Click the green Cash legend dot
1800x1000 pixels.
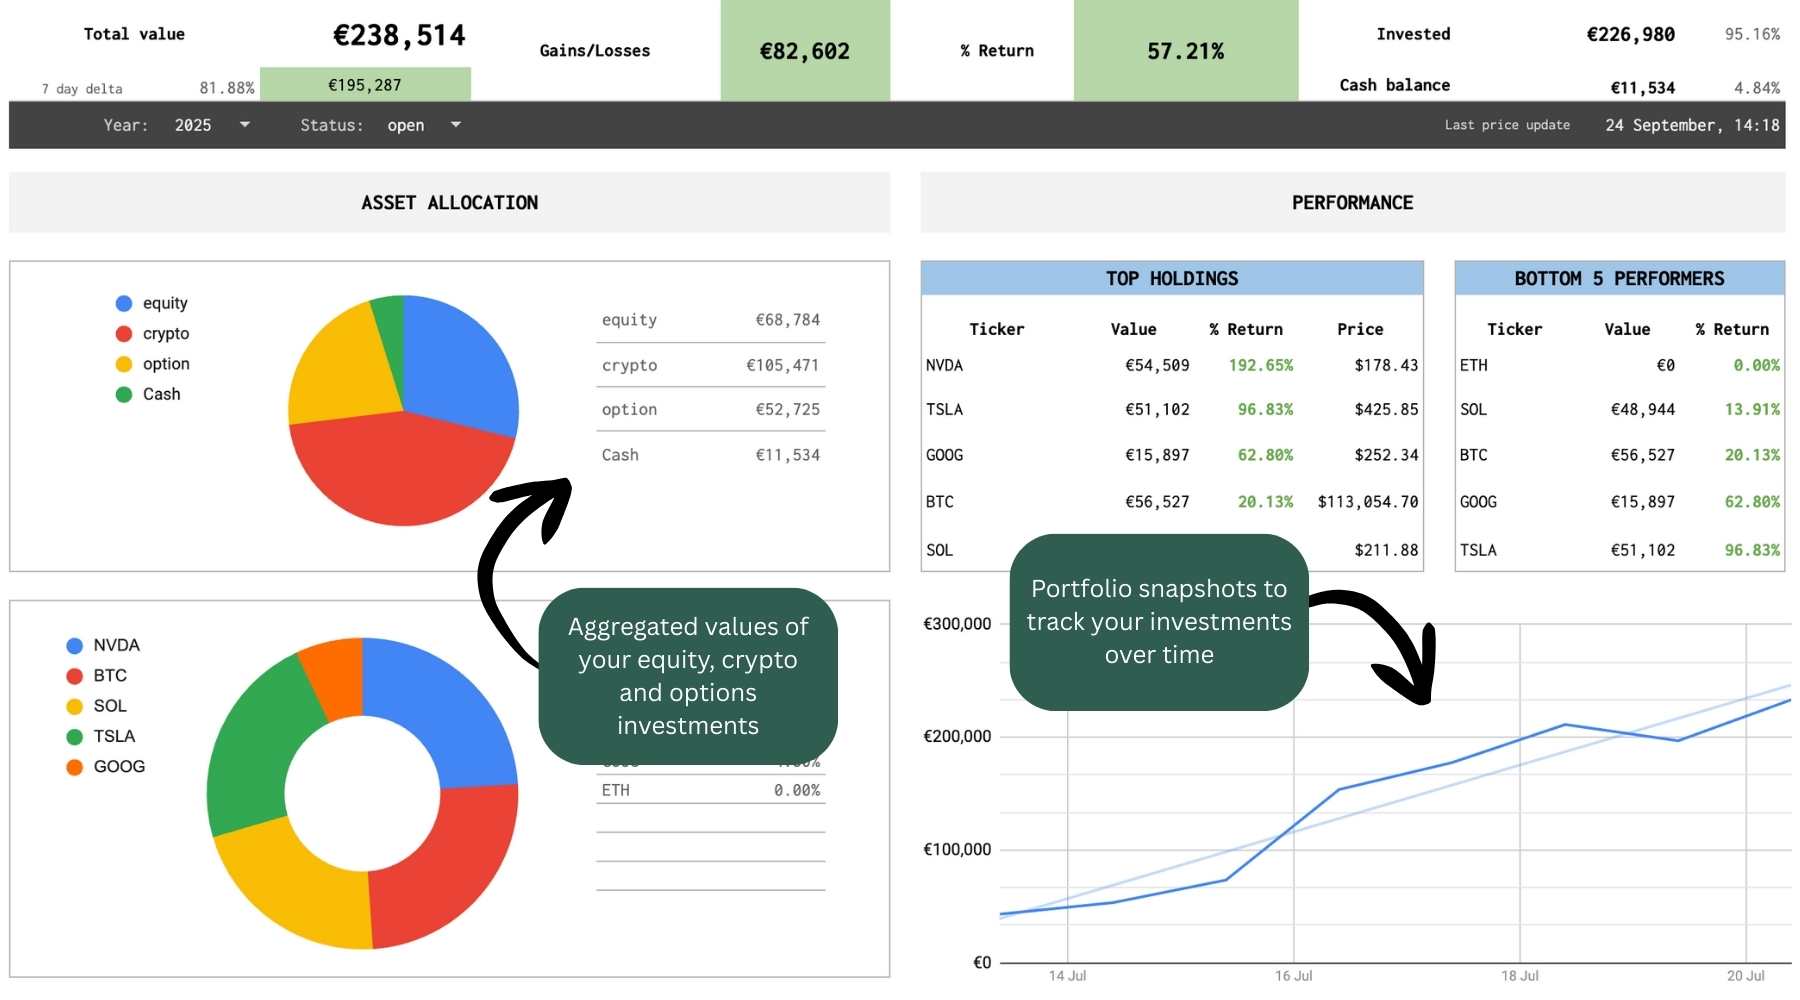tap(124, 395)
